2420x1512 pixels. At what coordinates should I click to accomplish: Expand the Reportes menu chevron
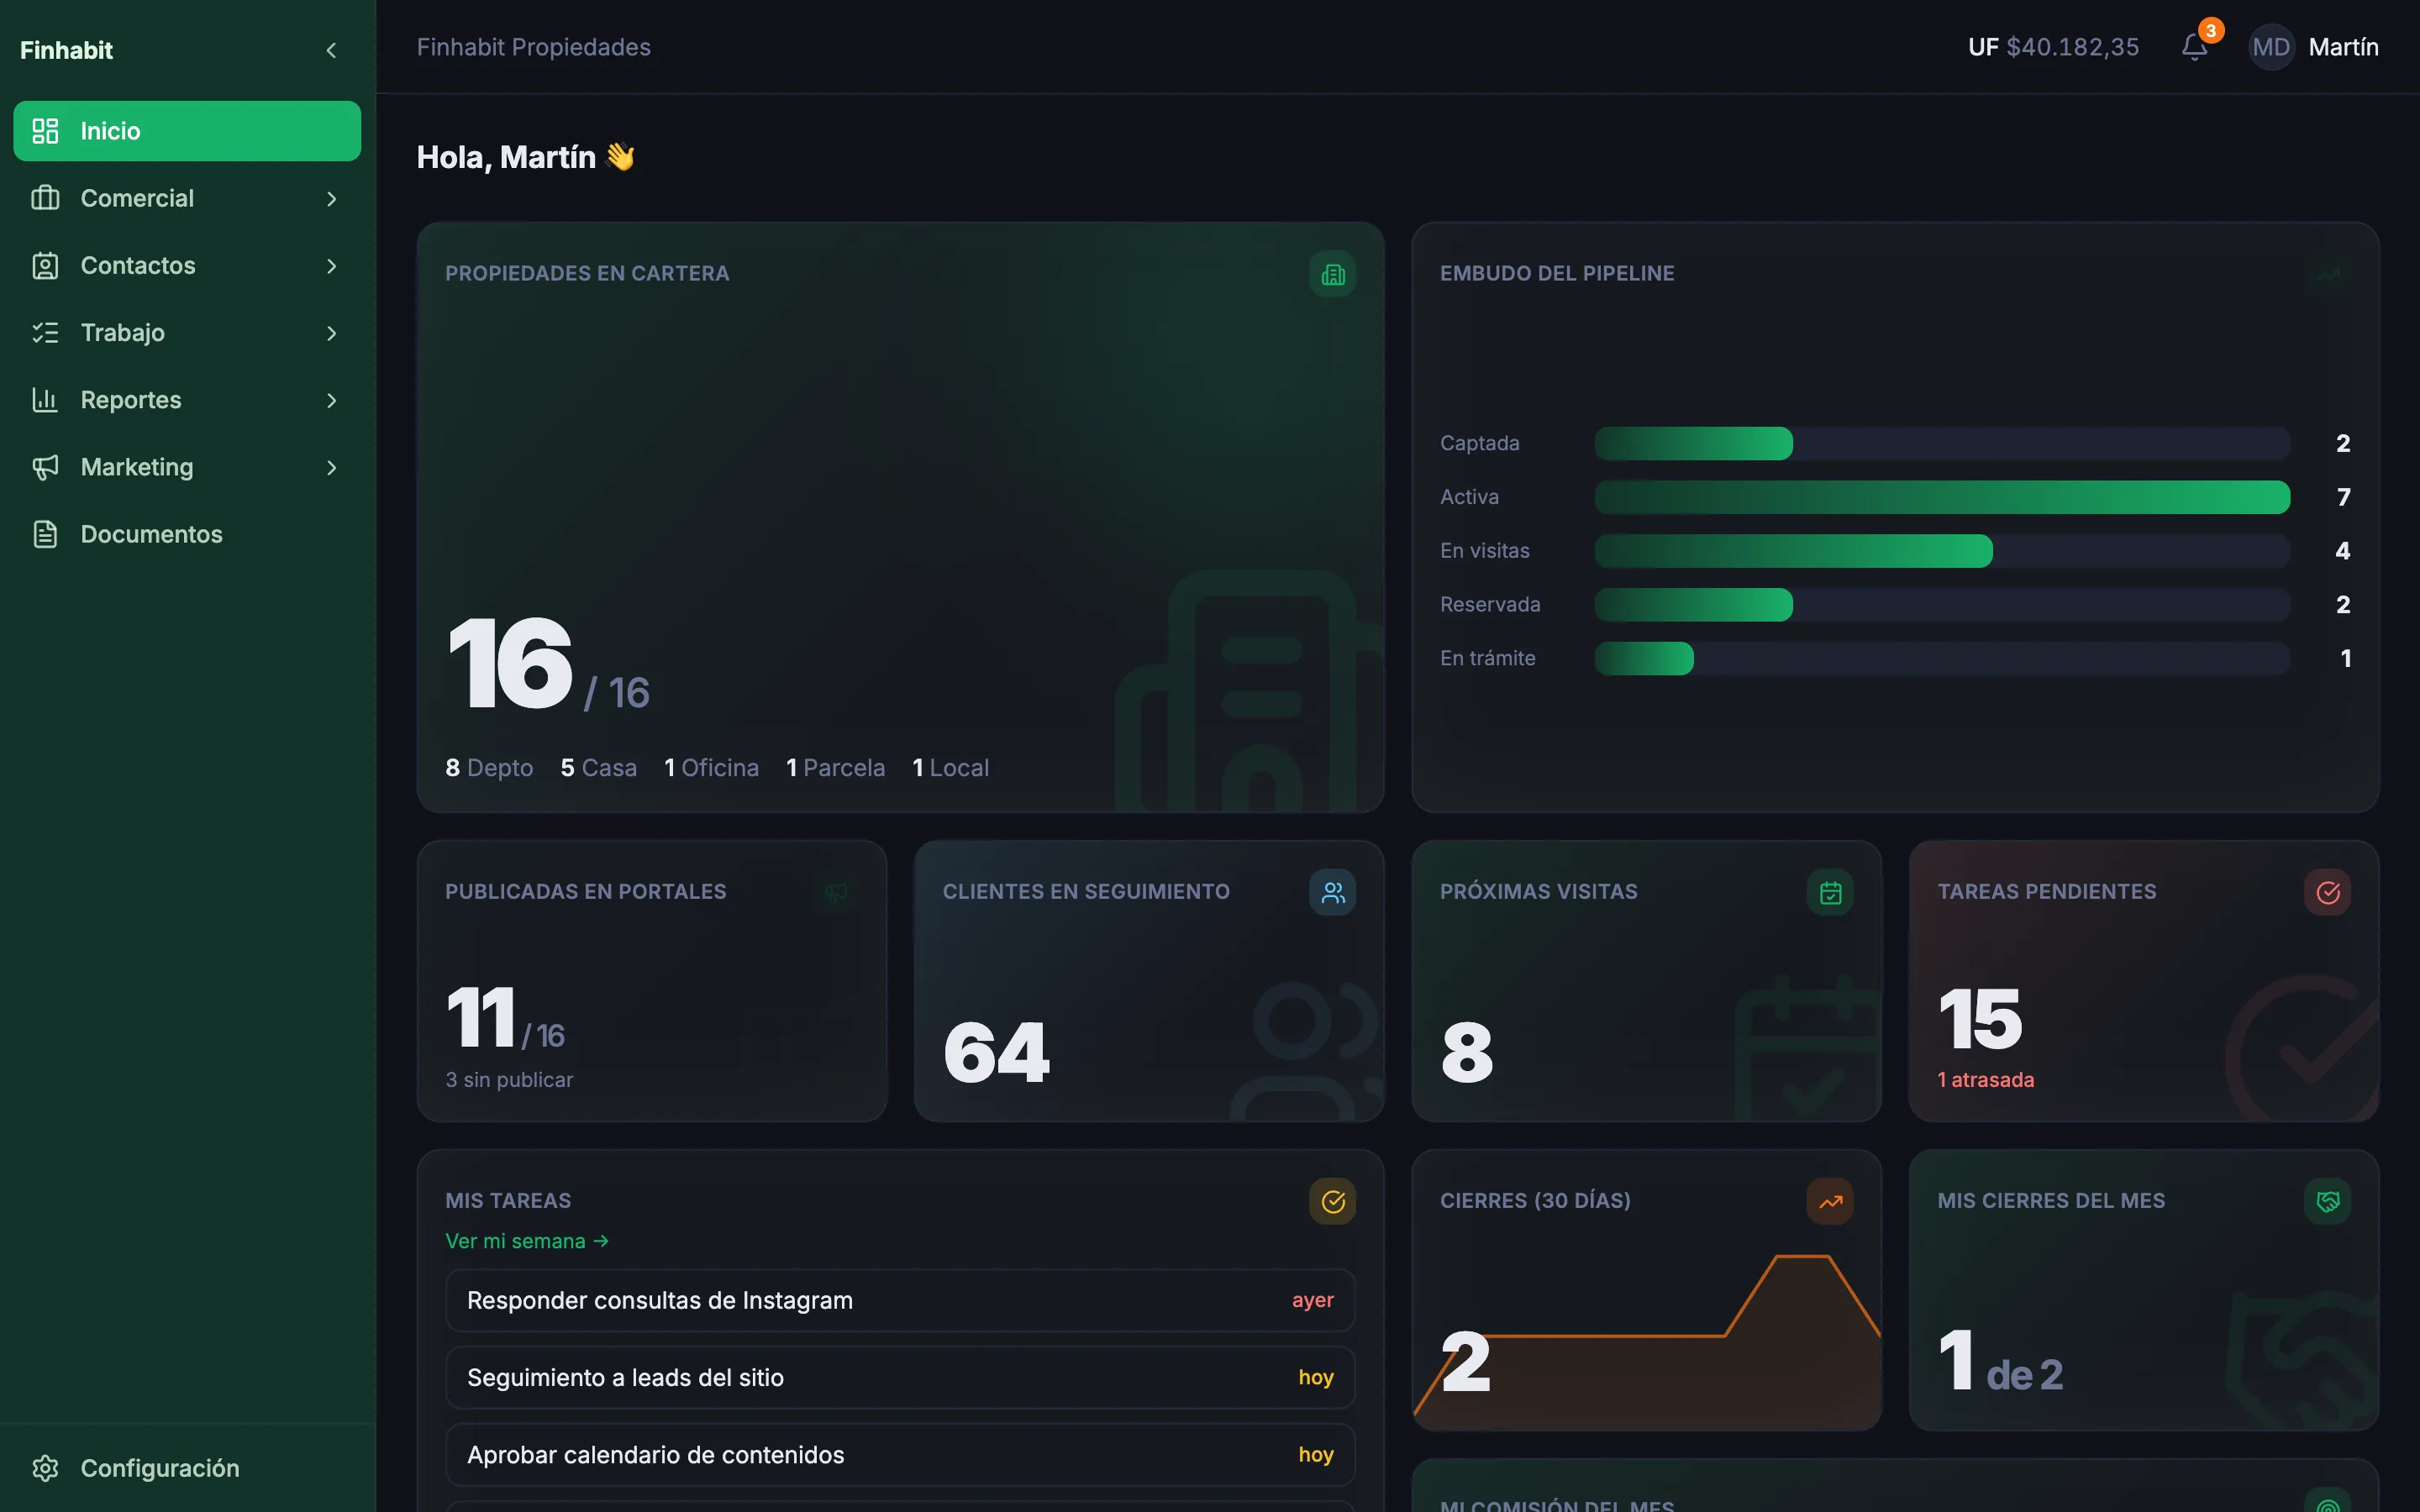(331, 400)
